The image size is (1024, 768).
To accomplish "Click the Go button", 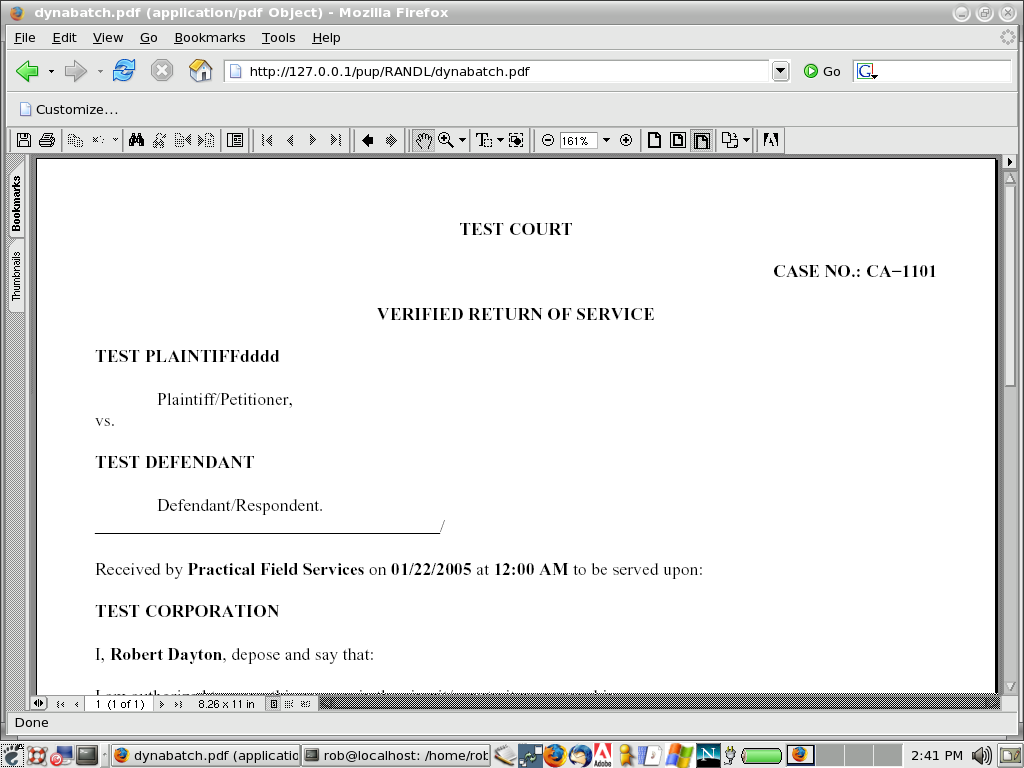I will click(x=822, y=71).
